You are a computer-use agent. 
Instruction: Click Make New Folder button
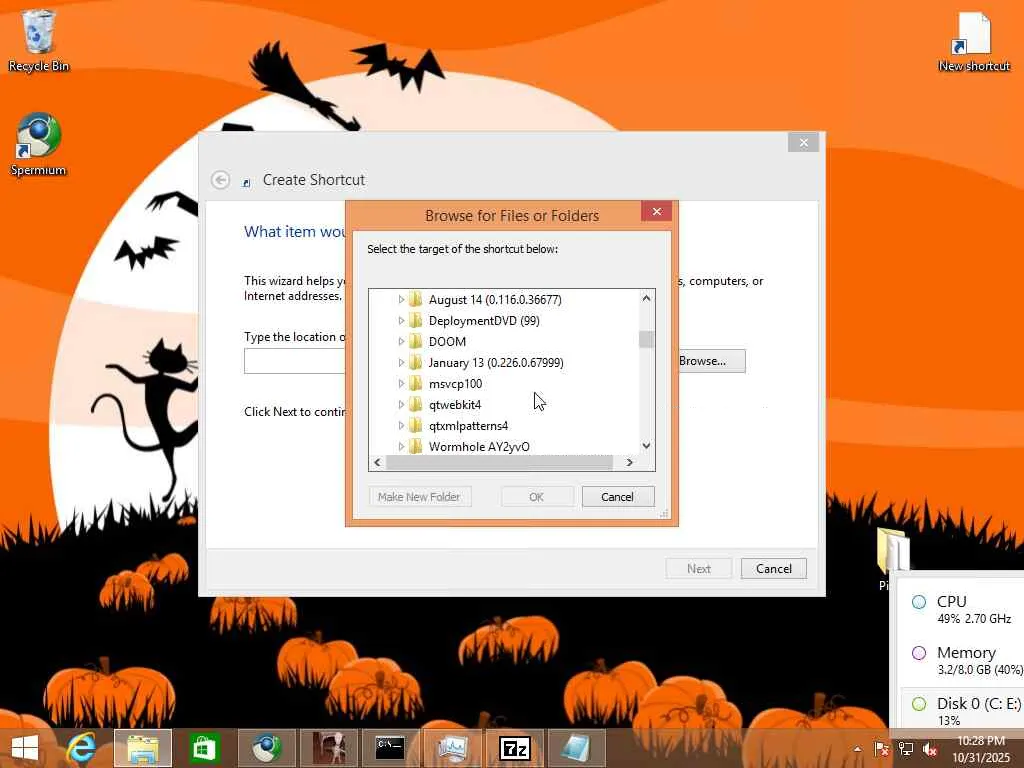pos(419,497)
